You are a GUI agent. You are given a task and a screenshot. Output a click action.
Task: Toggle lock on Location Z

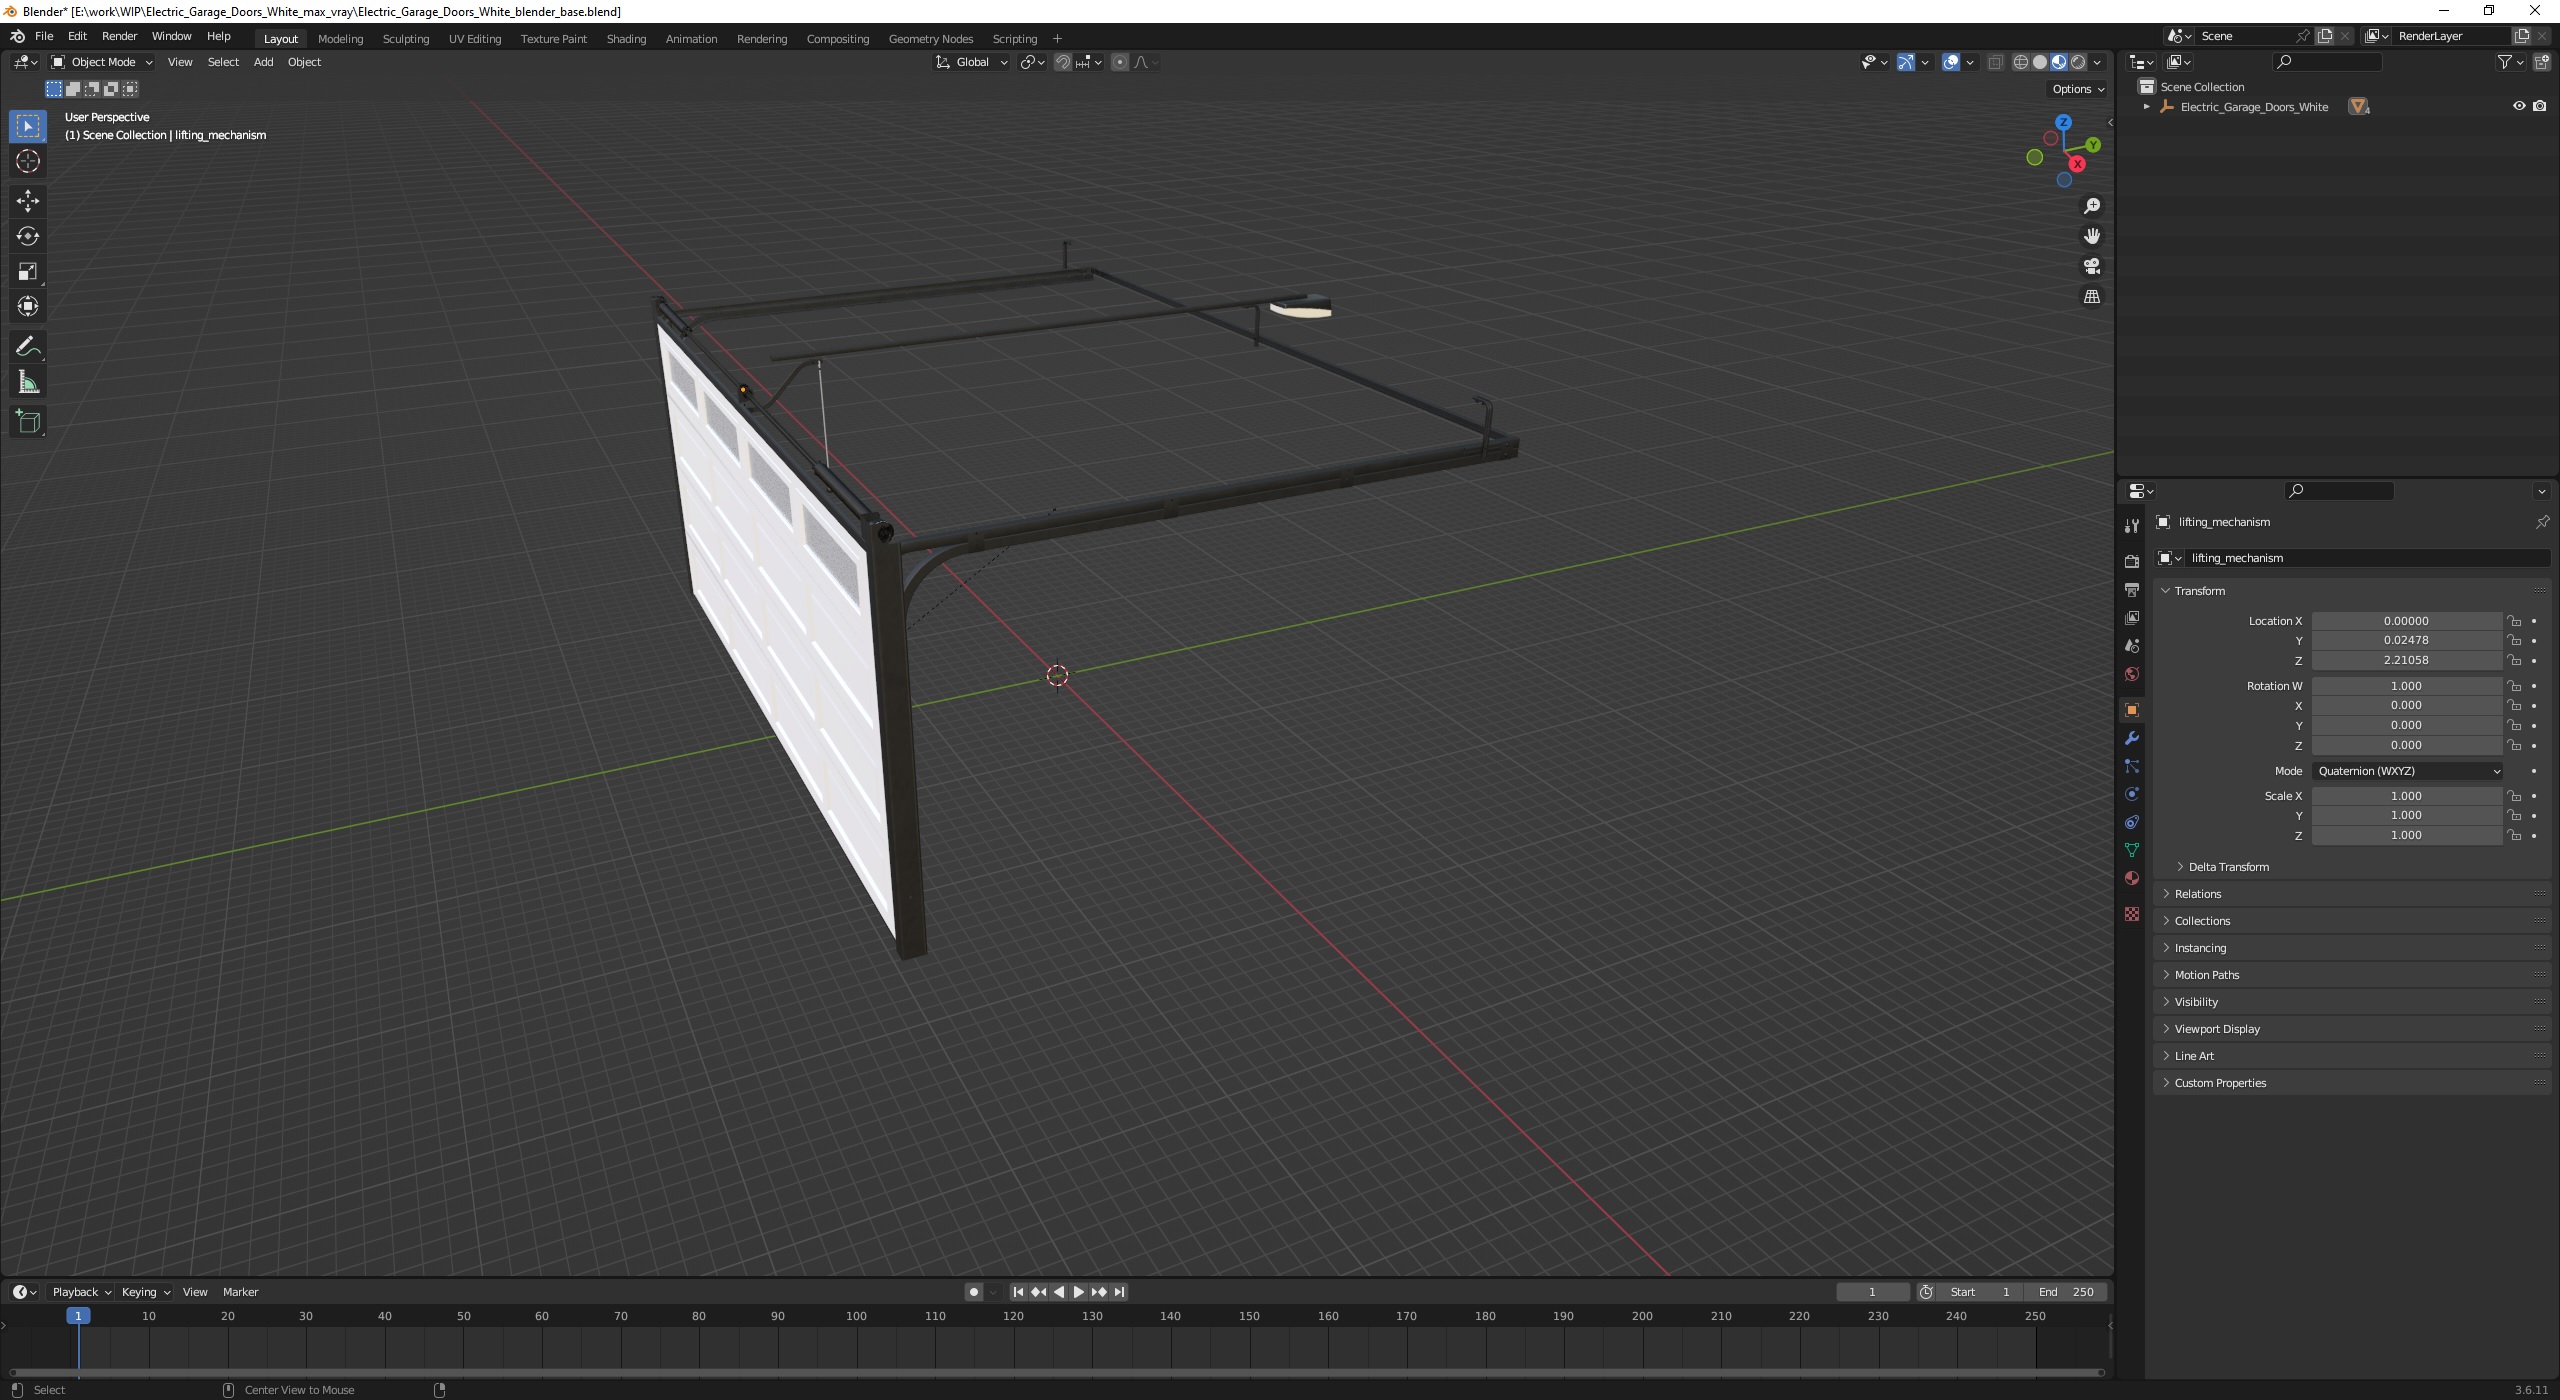2514,660
